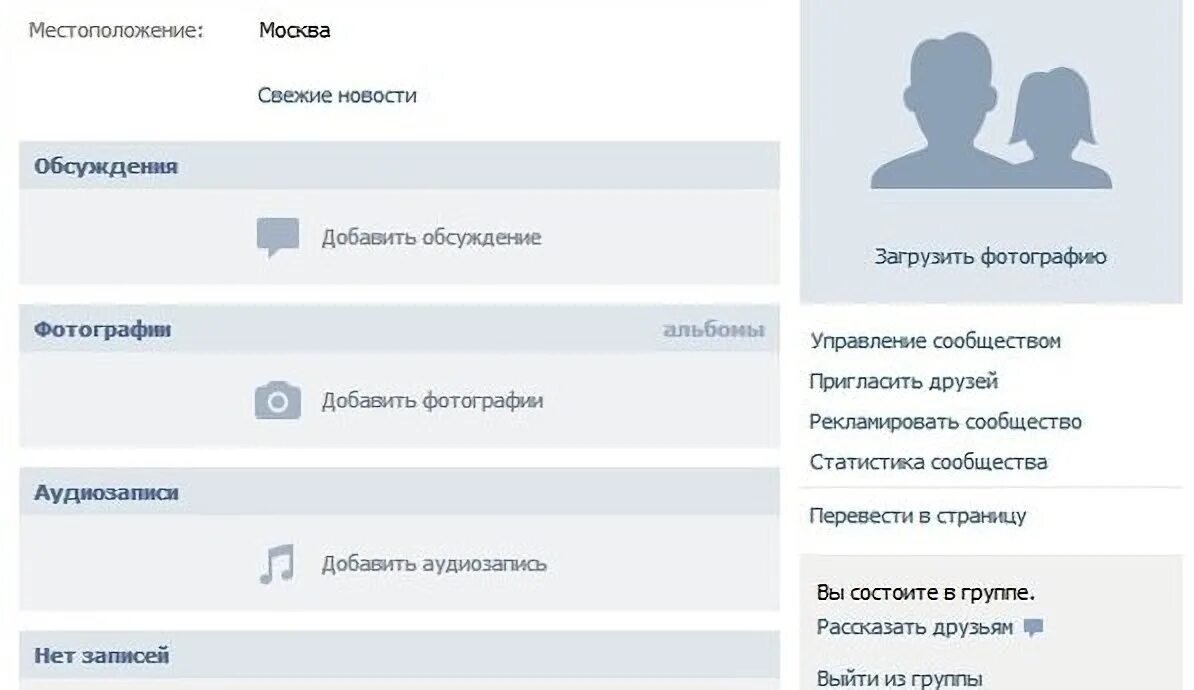Expand the Обсуждения section header

pos(399,165)
